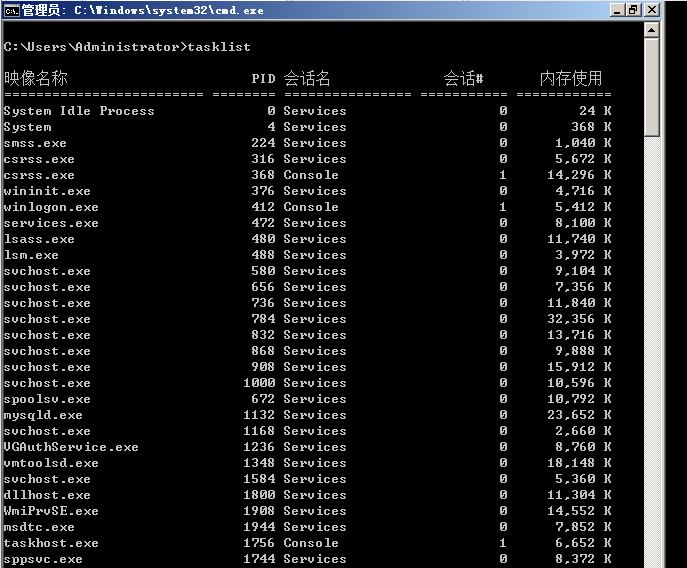
Task: Restore down the cmd.exe window
Action: (x=633, y=10)
